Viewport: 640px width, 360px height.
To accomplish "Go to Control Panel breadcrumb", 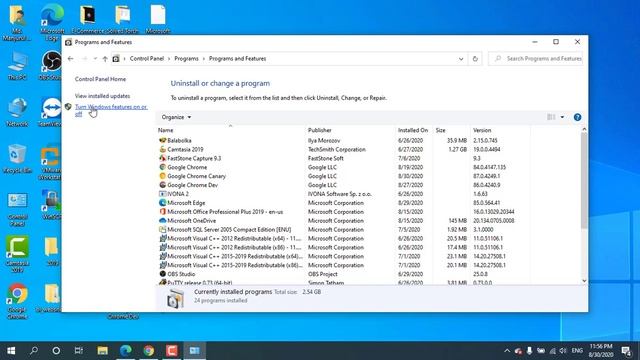I will click(x=147, y=59).
